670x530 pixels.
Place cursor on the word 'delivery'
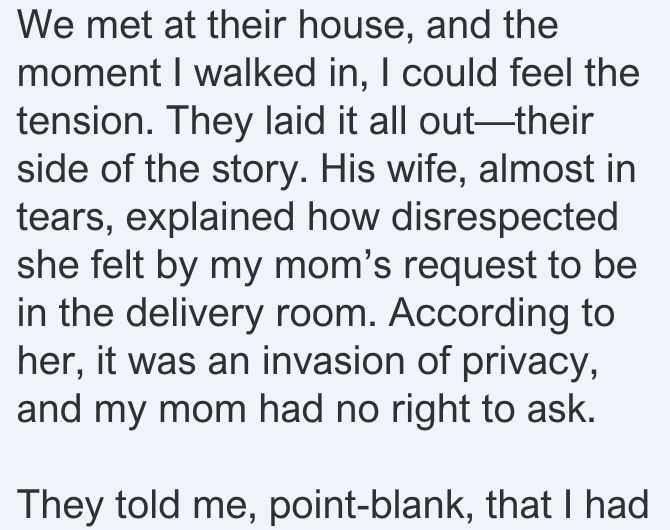[x=194, y=313]
